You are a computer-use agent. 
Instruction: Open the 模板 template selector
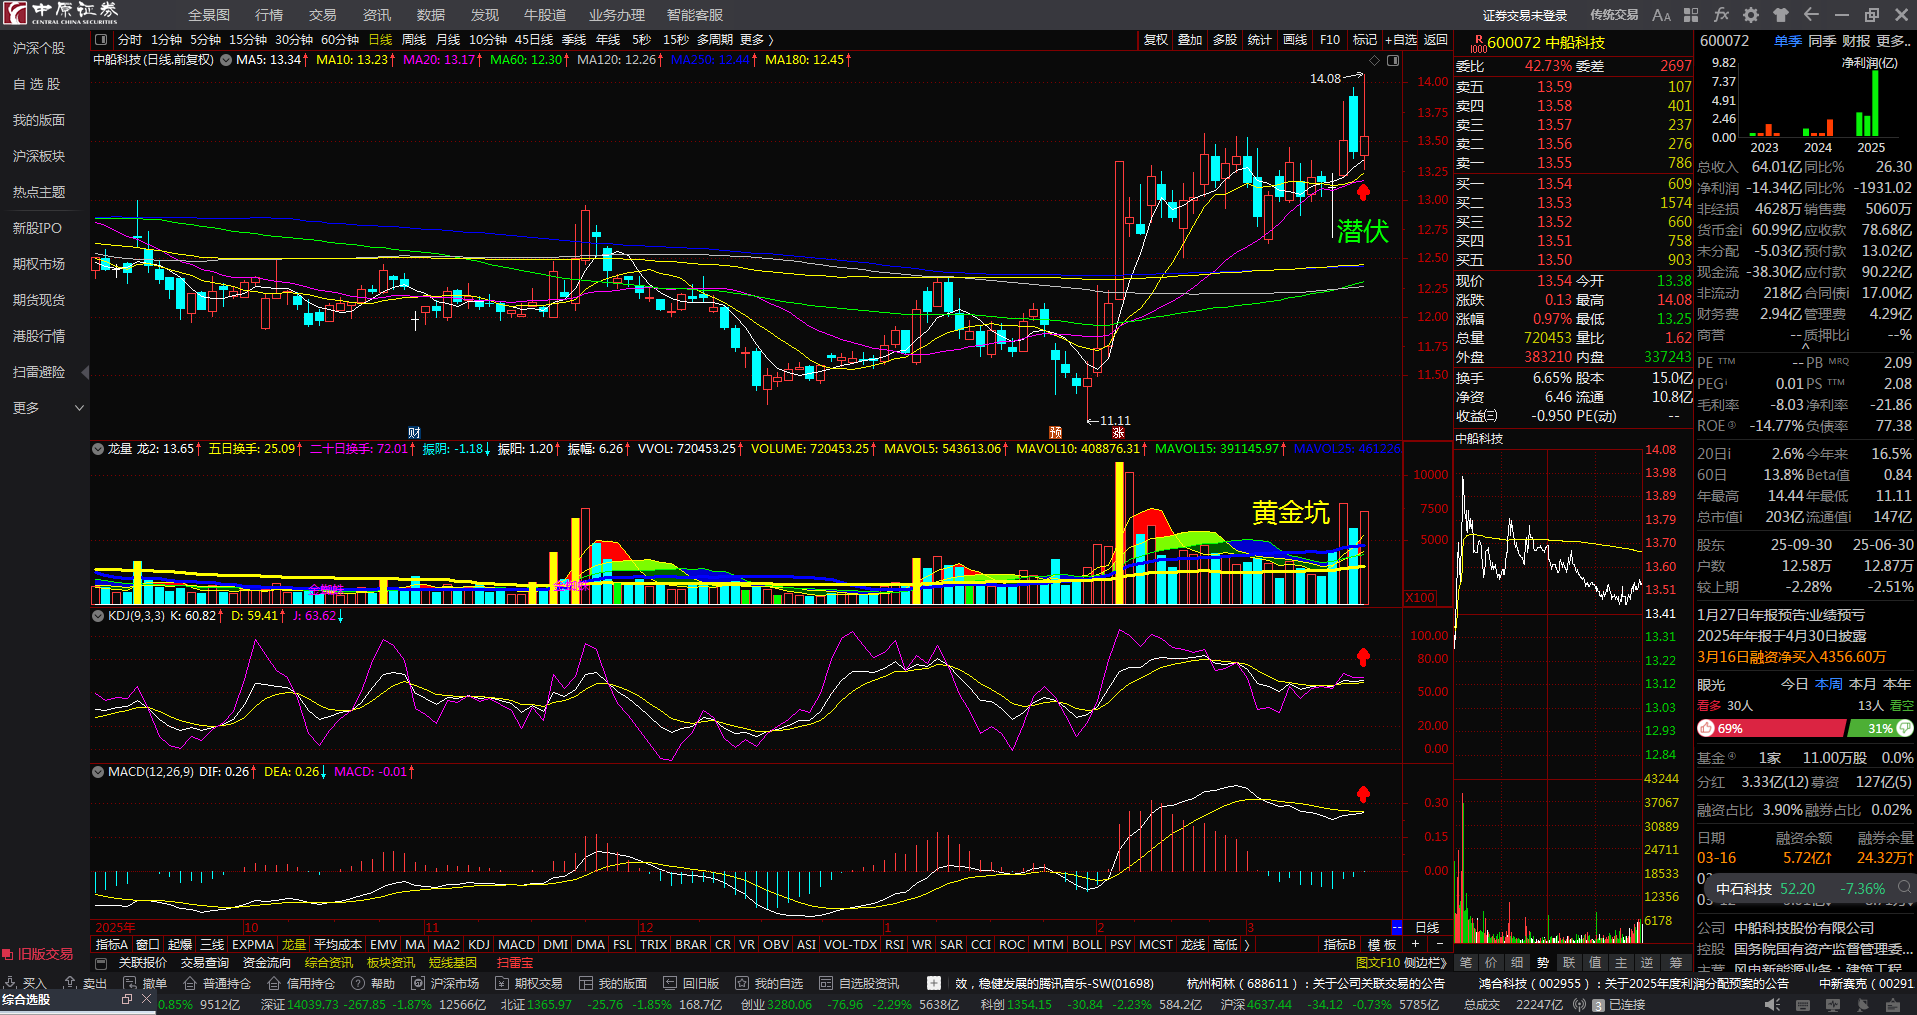pyautogui.click(x=1382, y=944)
